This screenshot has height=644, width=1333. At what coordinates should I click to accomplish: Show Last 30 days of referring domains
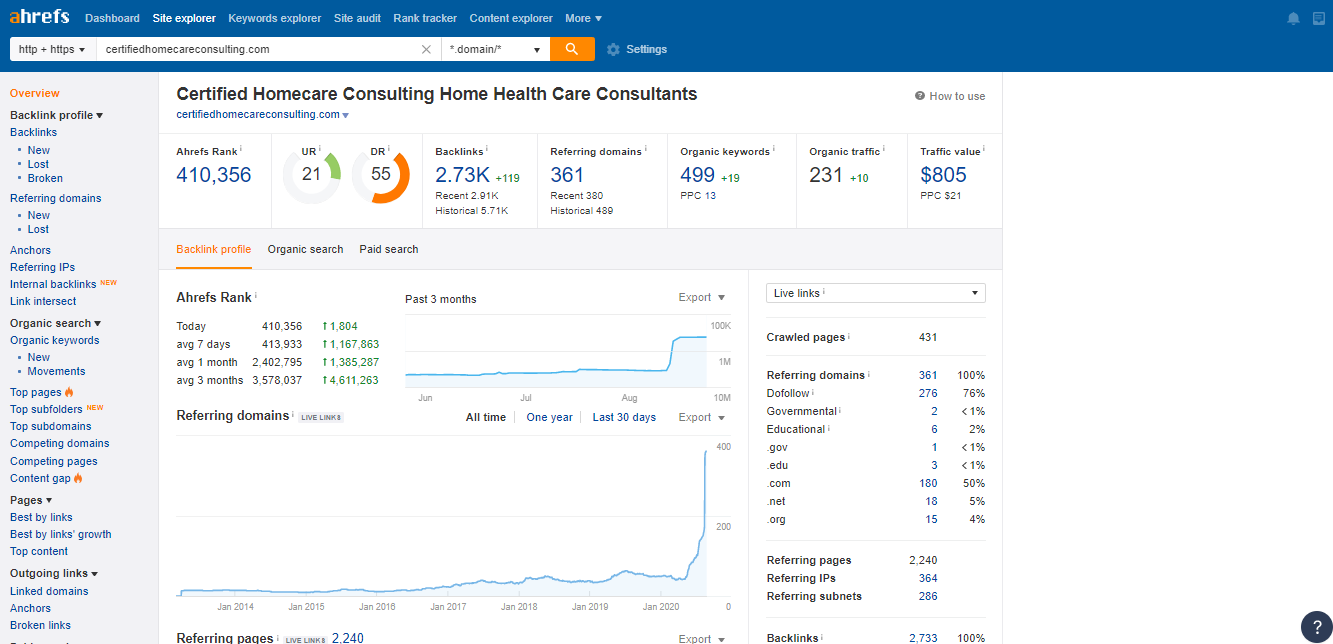tap(624, 417)
